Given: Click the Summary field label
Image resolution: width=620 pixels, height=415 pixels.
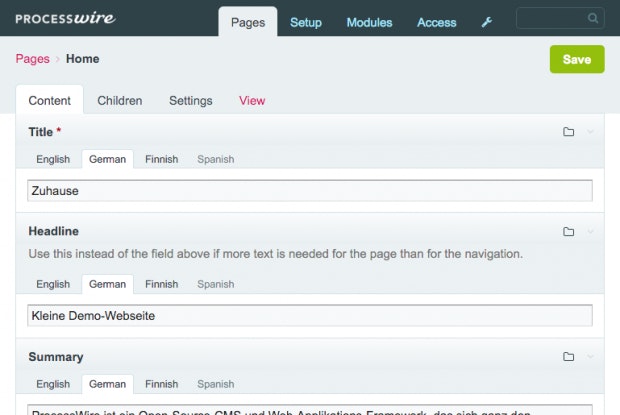Looking at the screenshot, I should tap(56, 357).
